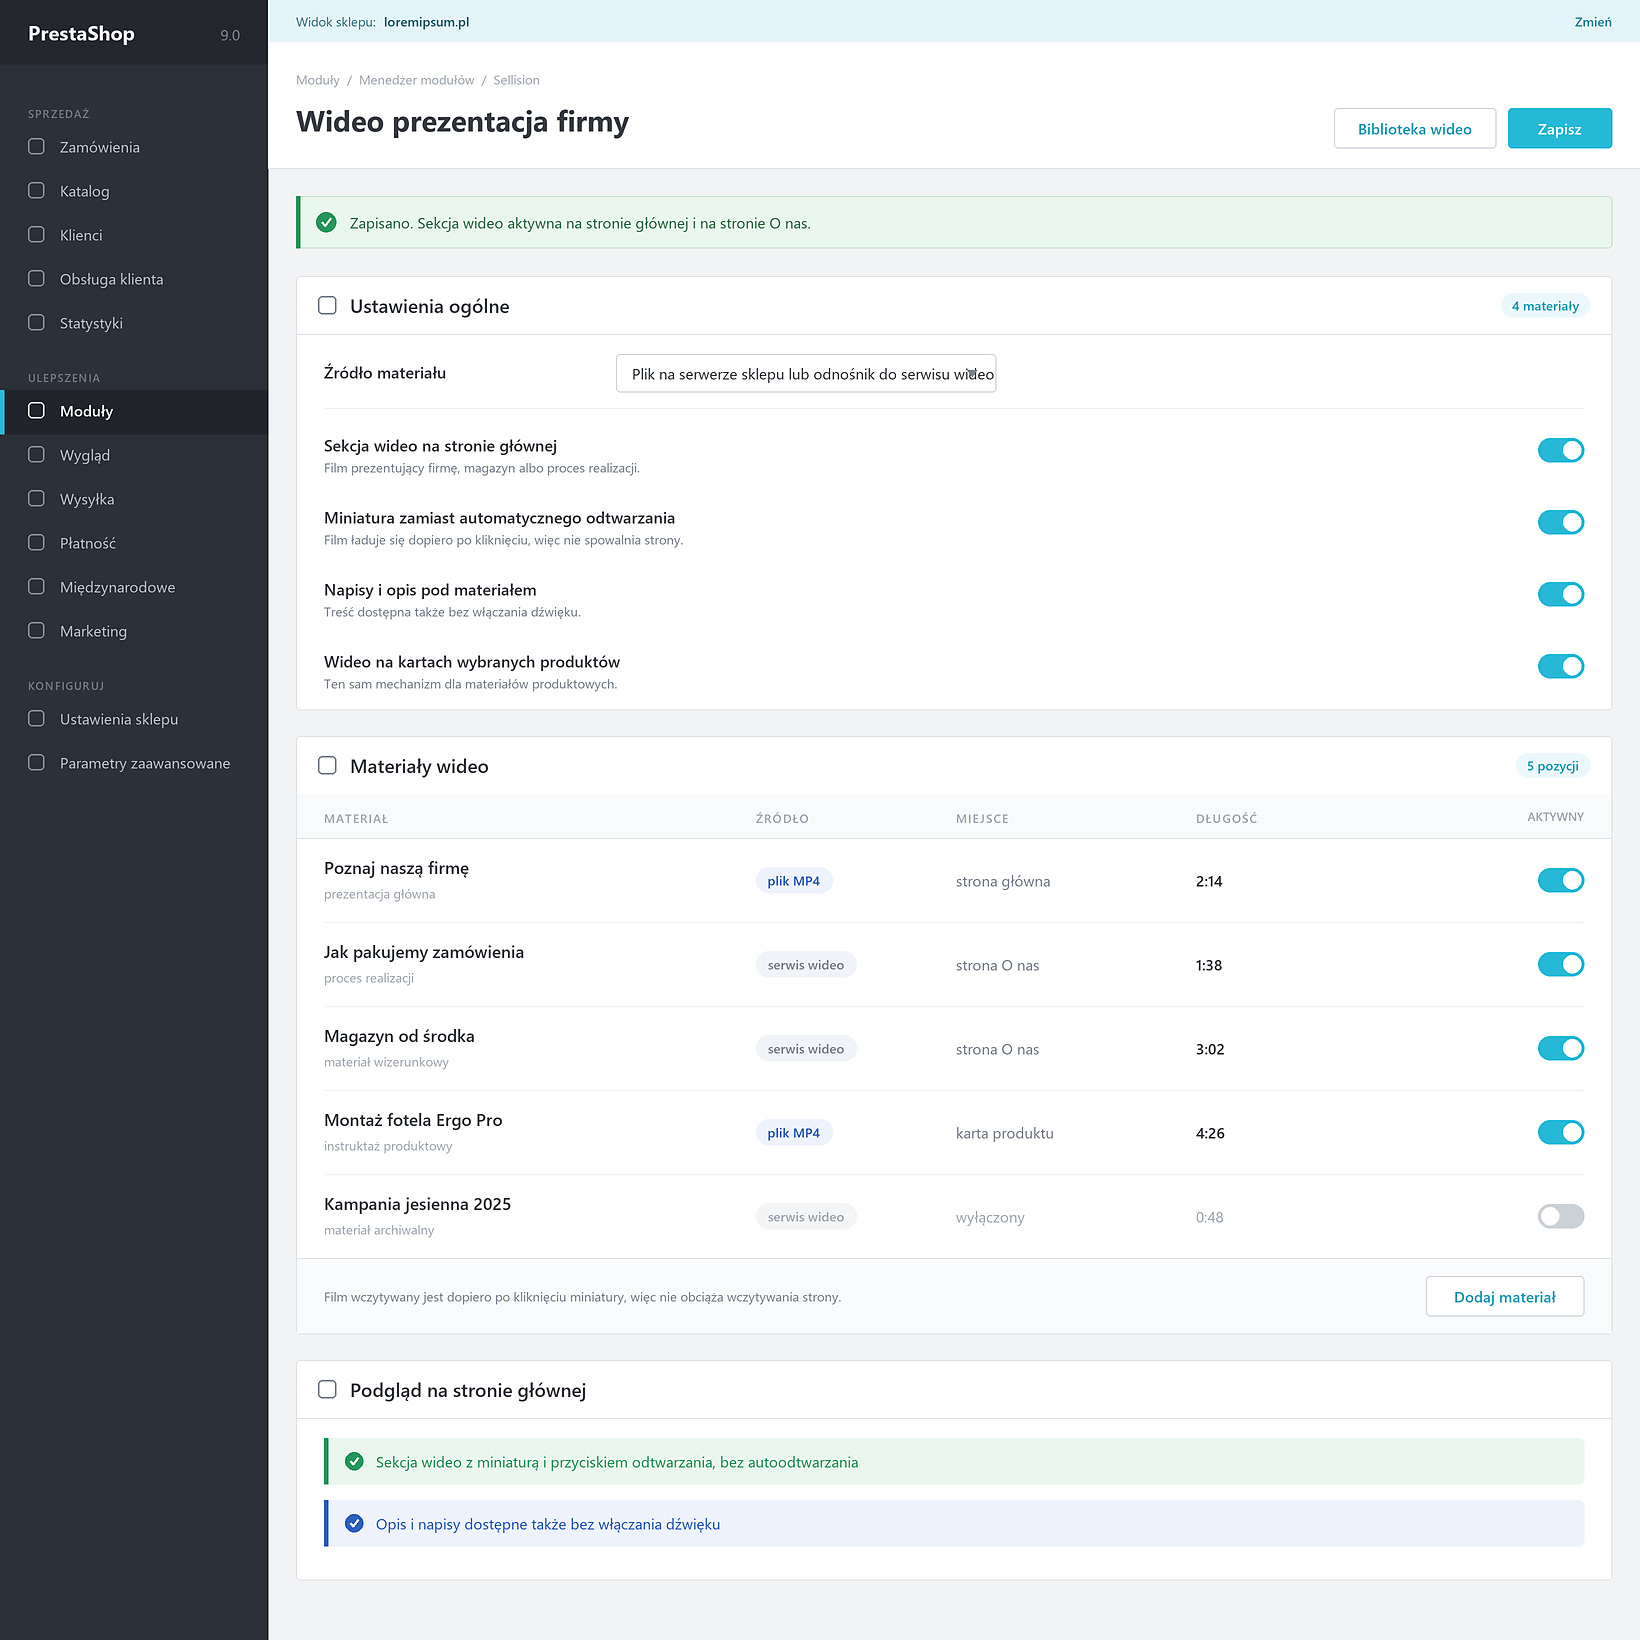Turn off Napisy i opis pod materiałem
1640x1640 pixels.
tap(1560, 594)
